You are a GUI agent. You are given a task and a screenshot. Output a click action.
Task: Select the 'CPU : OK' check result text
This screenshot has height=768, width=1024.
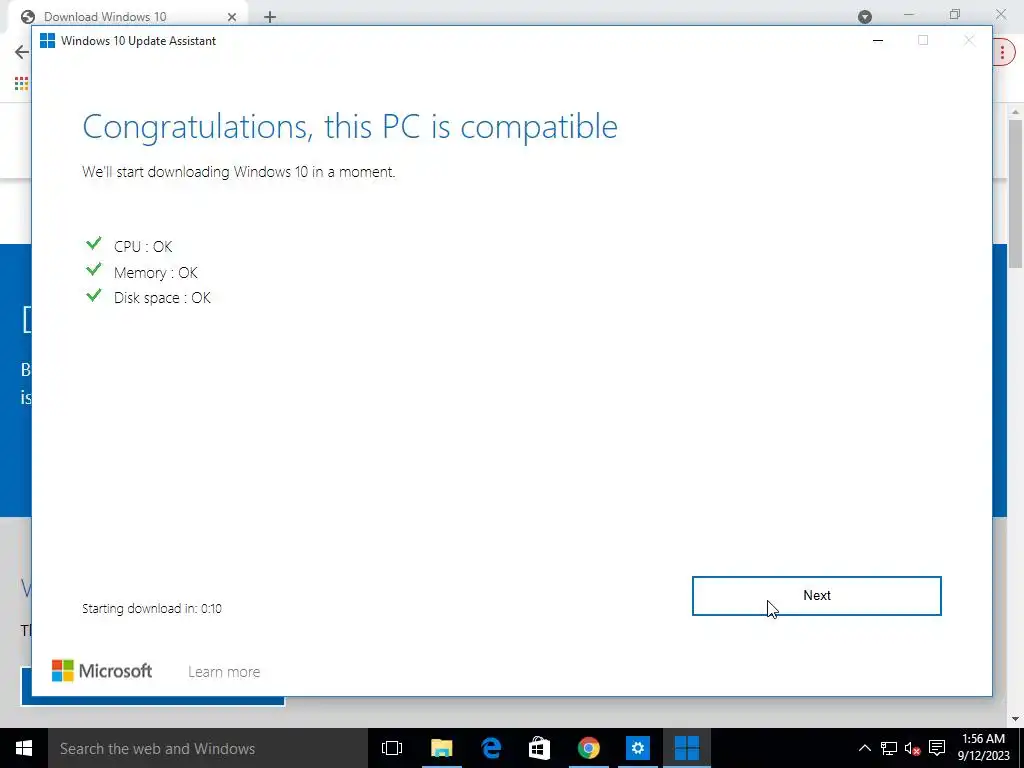(x=143, y=247)
